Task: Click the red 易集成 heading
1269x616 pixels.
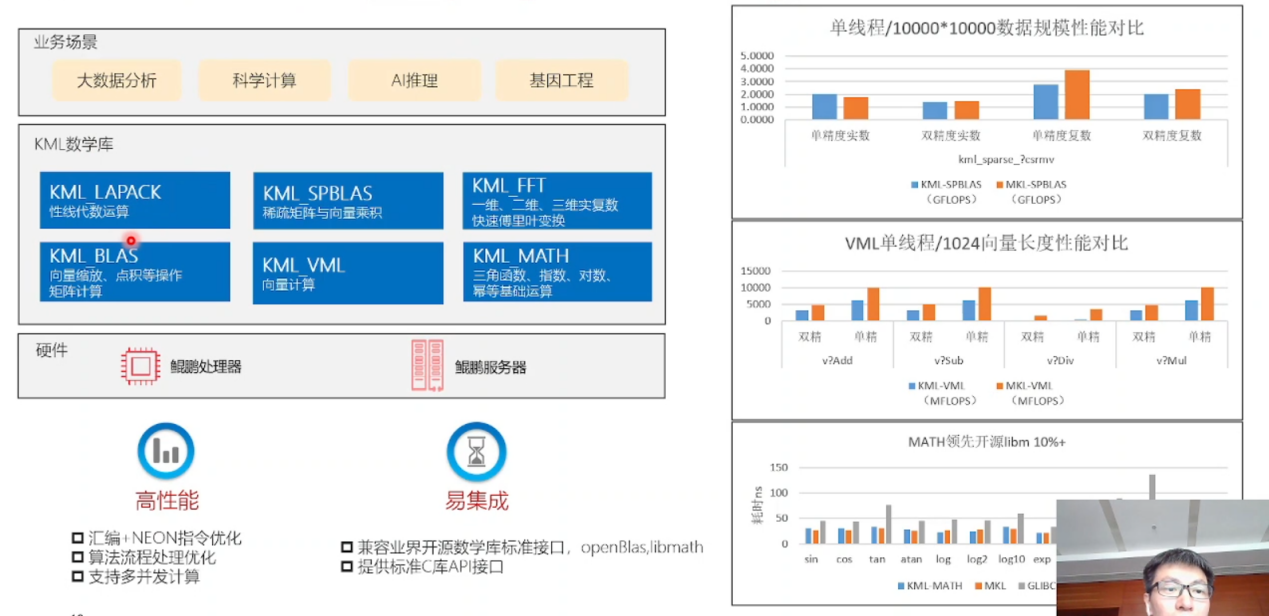Action: pyautogui.click(x=477, y=501)
